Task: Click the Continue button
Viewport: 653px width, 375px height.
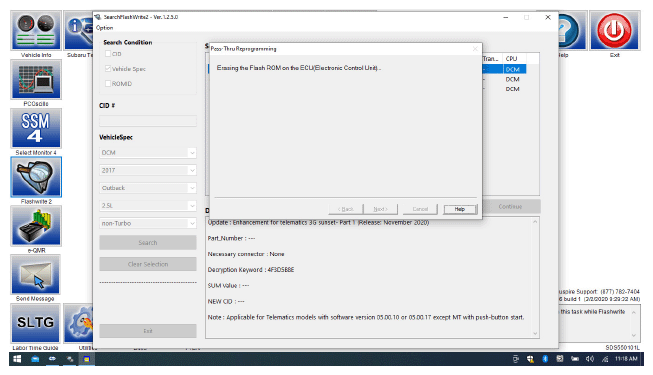Action: tap(511, 206)
